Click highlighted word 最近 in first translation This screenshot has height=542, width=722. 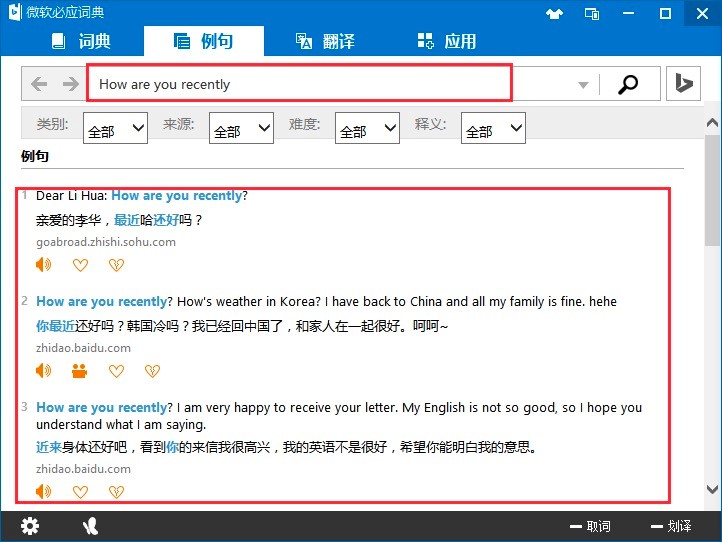click(127, 220)
